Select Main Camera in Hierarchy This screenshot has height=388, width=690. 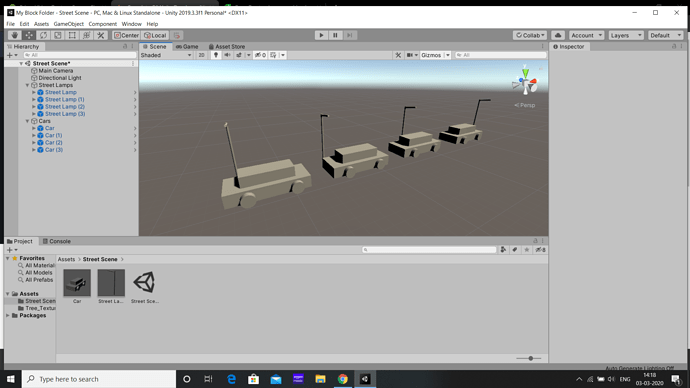(x=55, y=70)
